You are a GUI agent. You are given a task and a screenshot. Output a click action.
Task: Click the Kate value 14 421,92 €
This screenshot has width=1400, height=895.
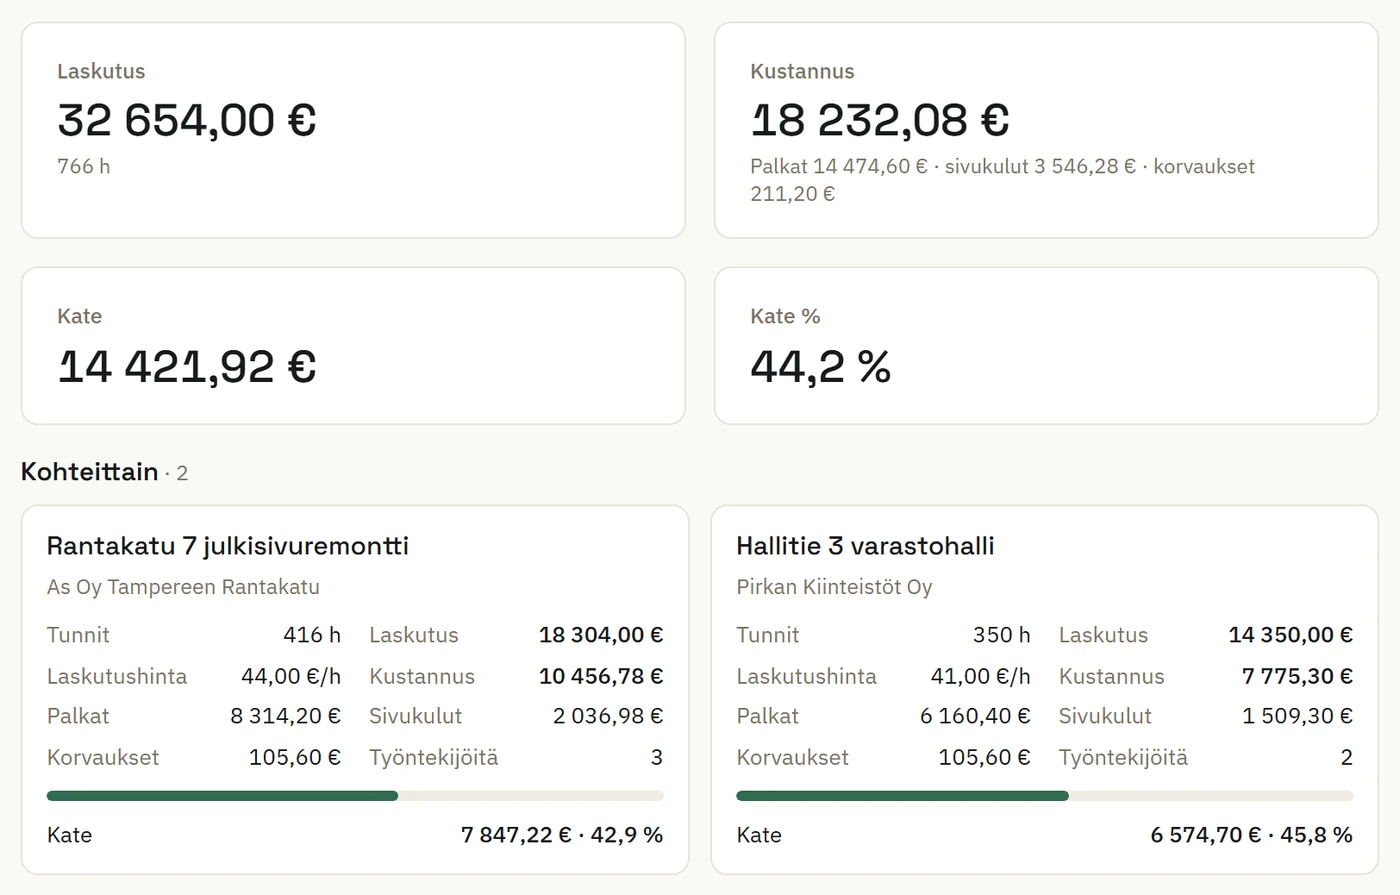coord(187,365)
